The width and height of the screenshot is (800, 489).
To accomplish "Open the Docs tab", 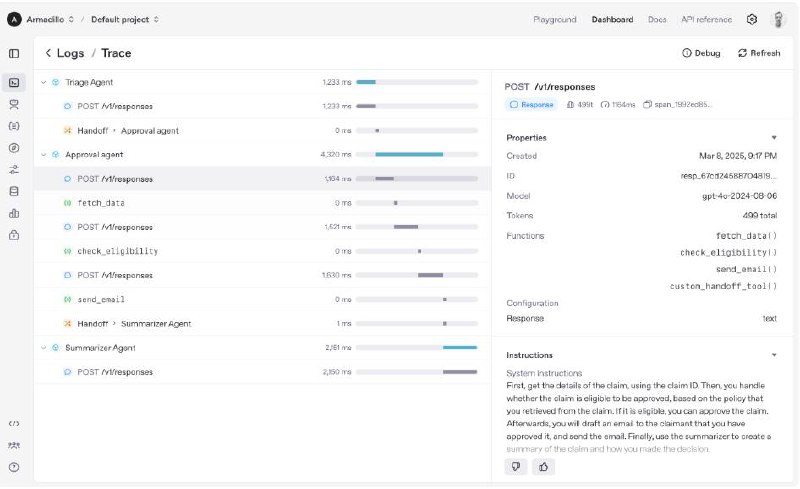I will (657, 19).
